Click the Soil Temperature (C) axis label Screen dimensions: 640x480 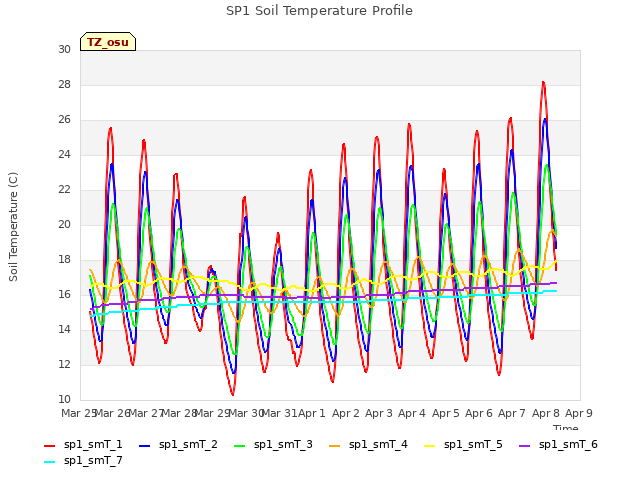point(13,227)
